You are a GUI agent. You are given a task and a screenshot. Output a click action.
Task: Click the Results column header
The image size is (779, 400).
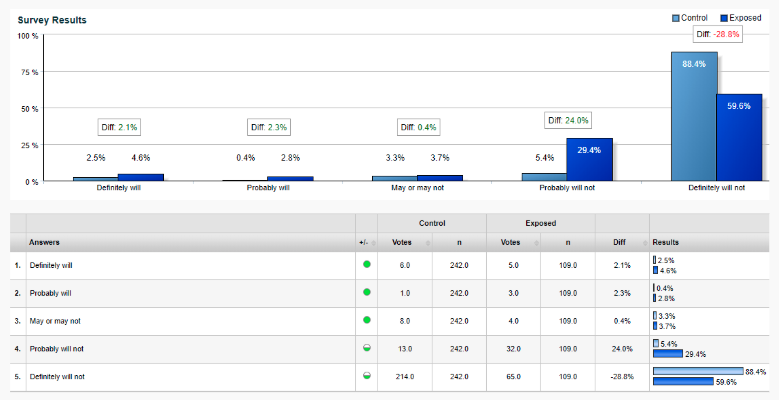tap(666, 242)
